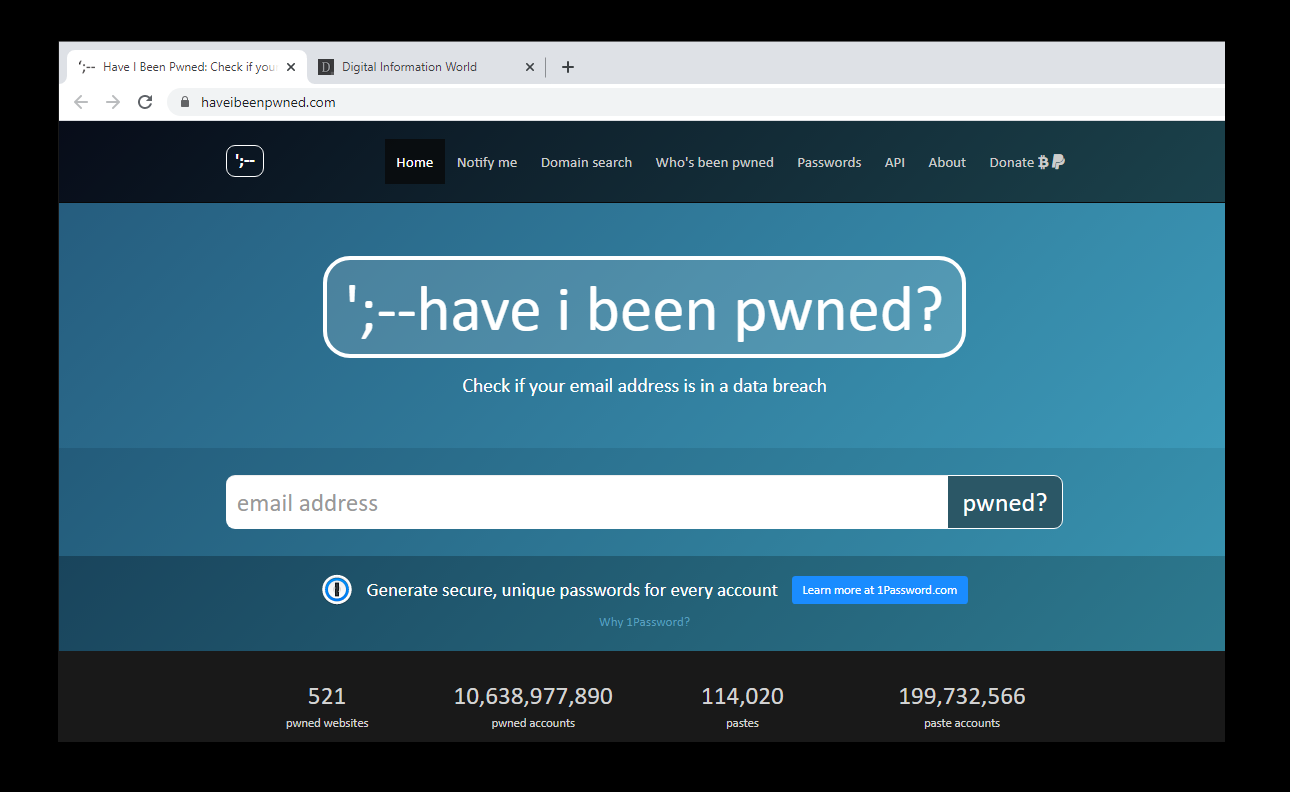Viewport: 1290px width, 792px height.
Task: Focus the email address input field
Action: (x=587, y=502)
